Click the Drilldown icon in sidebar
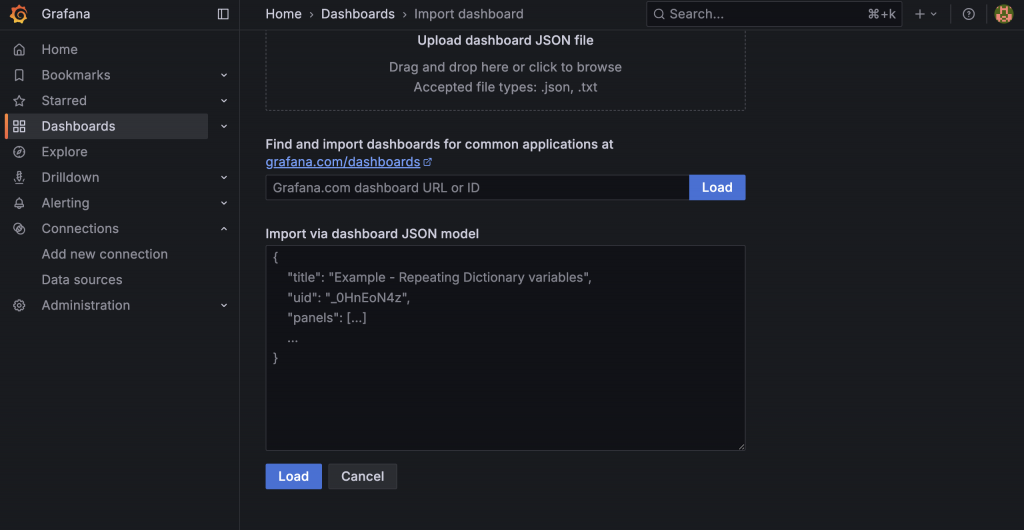The width and height of the screenshot is (1024, 530). (x=20, y=178)
